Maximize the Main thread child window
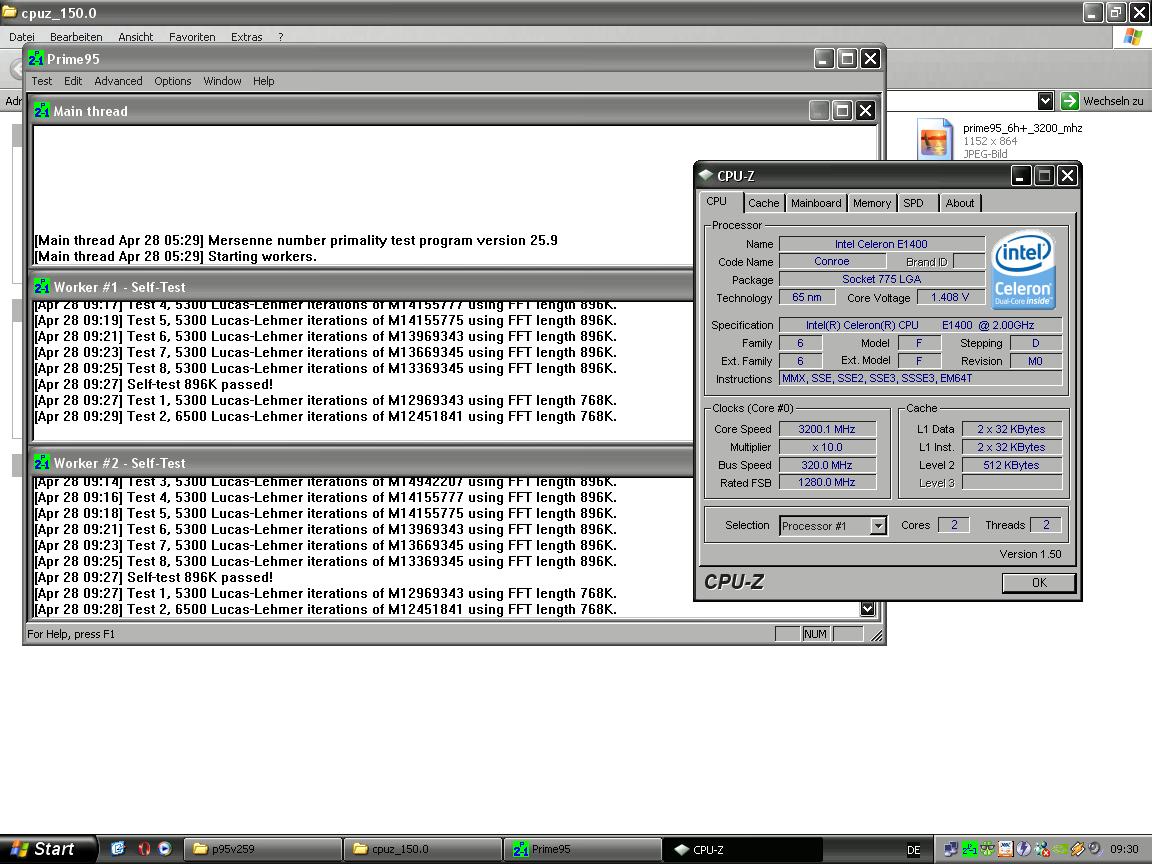The height and width of the screenshot is (864, 1152). (x=843, y=111)
